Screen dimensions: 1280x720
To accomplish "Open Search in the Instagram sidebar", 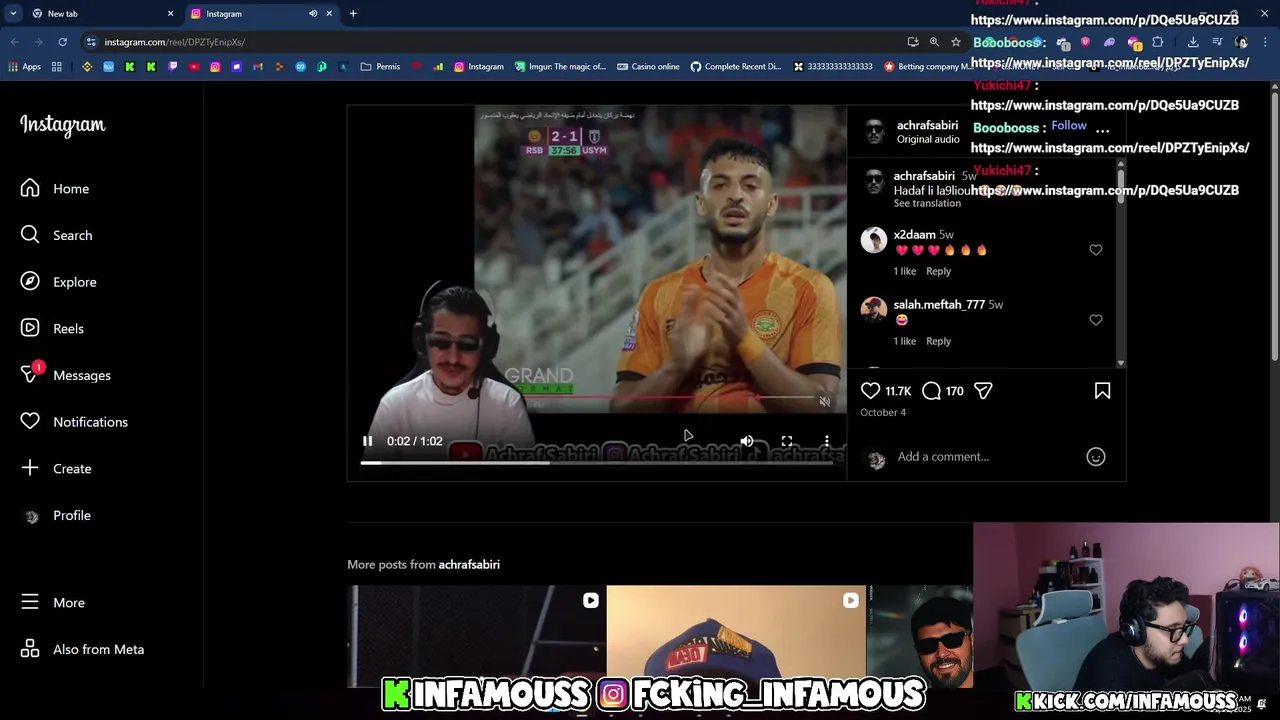I will point(57,235).
